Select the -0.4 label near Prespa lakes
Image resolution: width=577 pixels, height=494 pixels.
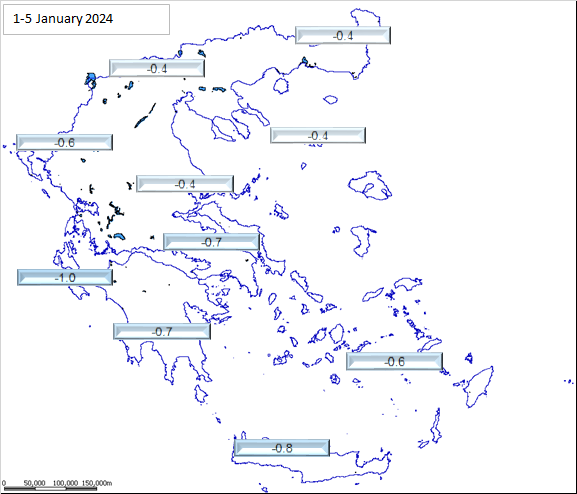click(x=157, y=68)
